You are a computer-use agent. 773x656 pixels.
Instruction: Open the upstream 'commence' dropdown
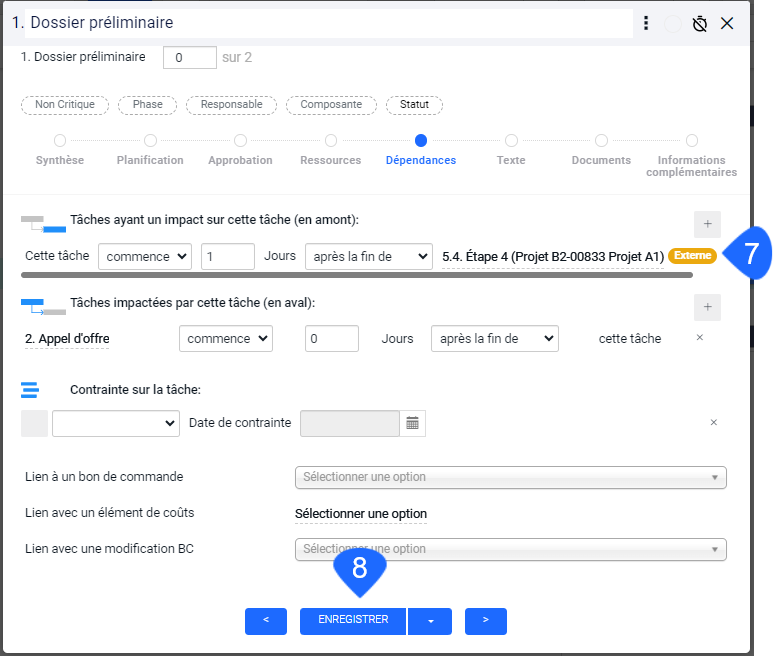[x=145, y=257]
